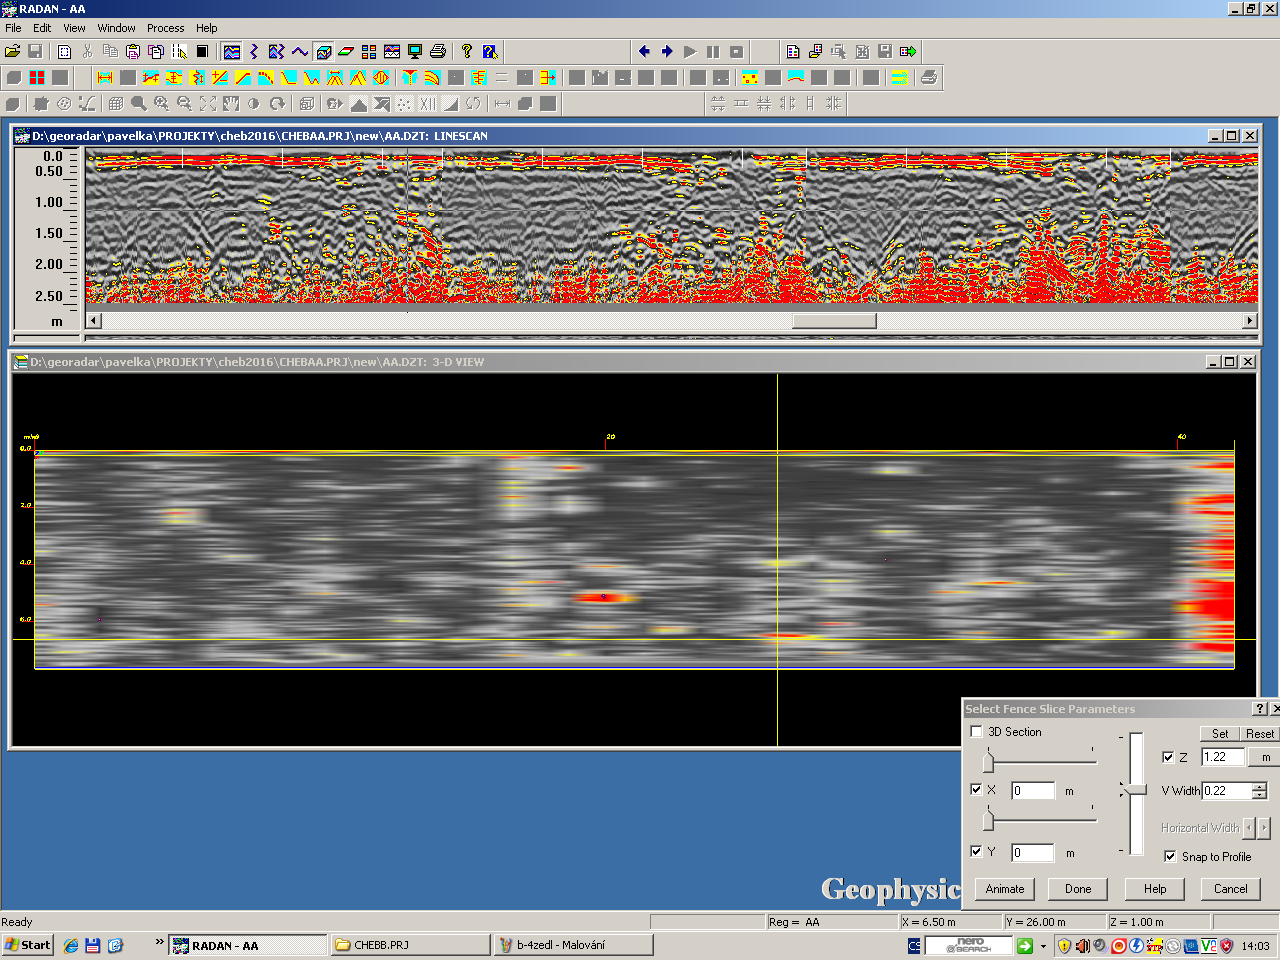Select the Linescan display mode icon
This screenshot has height=960, width=1280.
(x=232, y=51)
